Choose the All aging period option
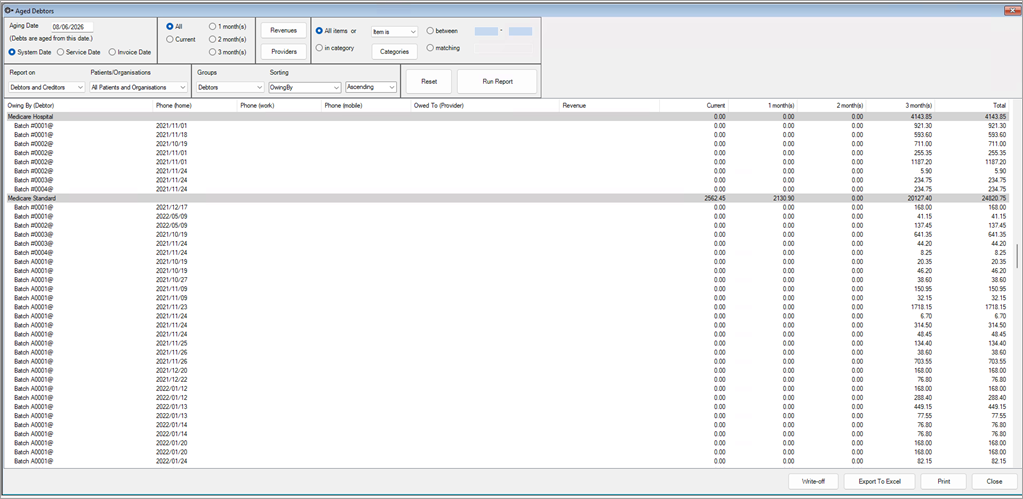 click(170, 27)
